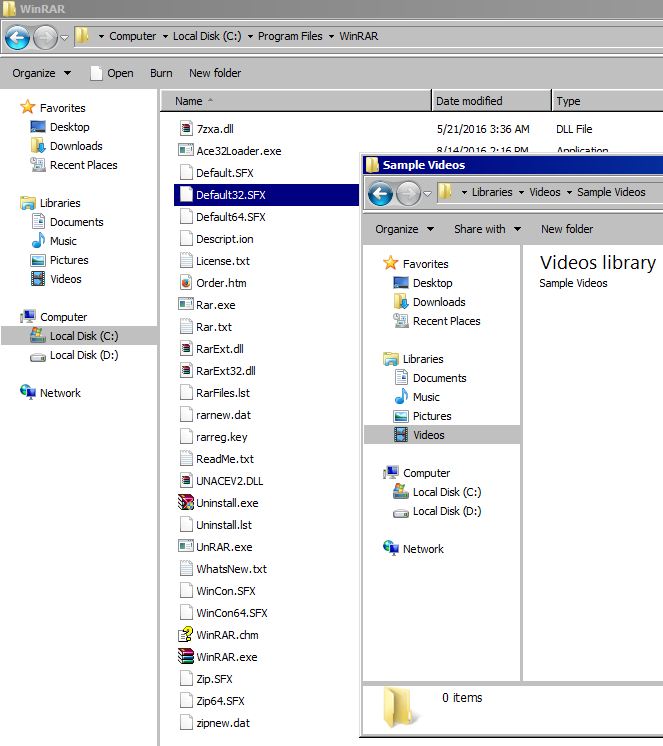Image resolution: width=663 pixels, height=746 pixels.
Task: Open Share with menu
Action: (487, 229)
